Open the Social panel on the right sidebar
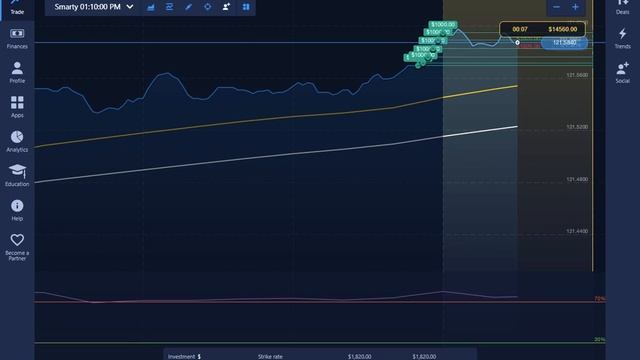The height and width of the screenshot is (360, 640). tap(622, 73)
